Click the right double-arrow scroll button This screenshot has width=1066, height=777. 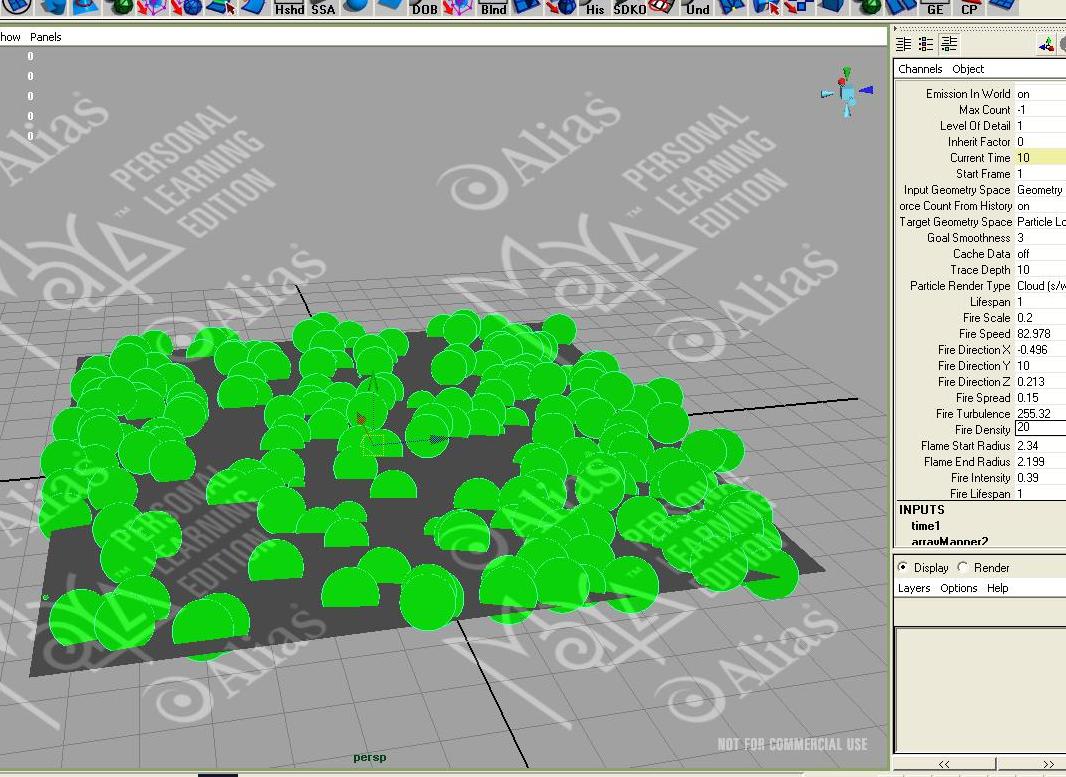[1031, 764]
